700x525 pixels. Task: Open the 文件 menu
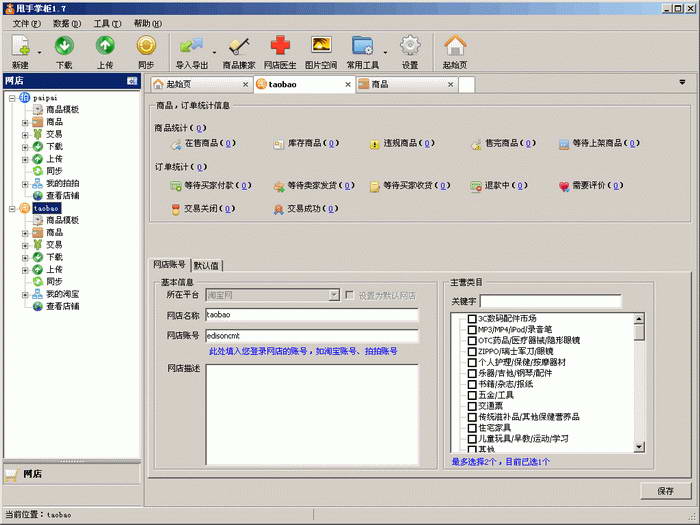click(27, 24)
